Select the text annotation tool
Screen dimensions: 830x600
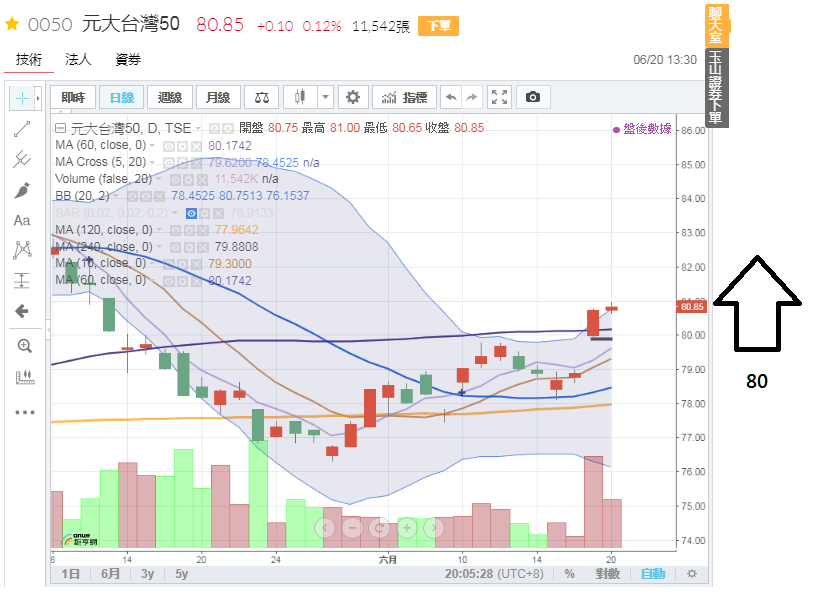pos(22,220)
